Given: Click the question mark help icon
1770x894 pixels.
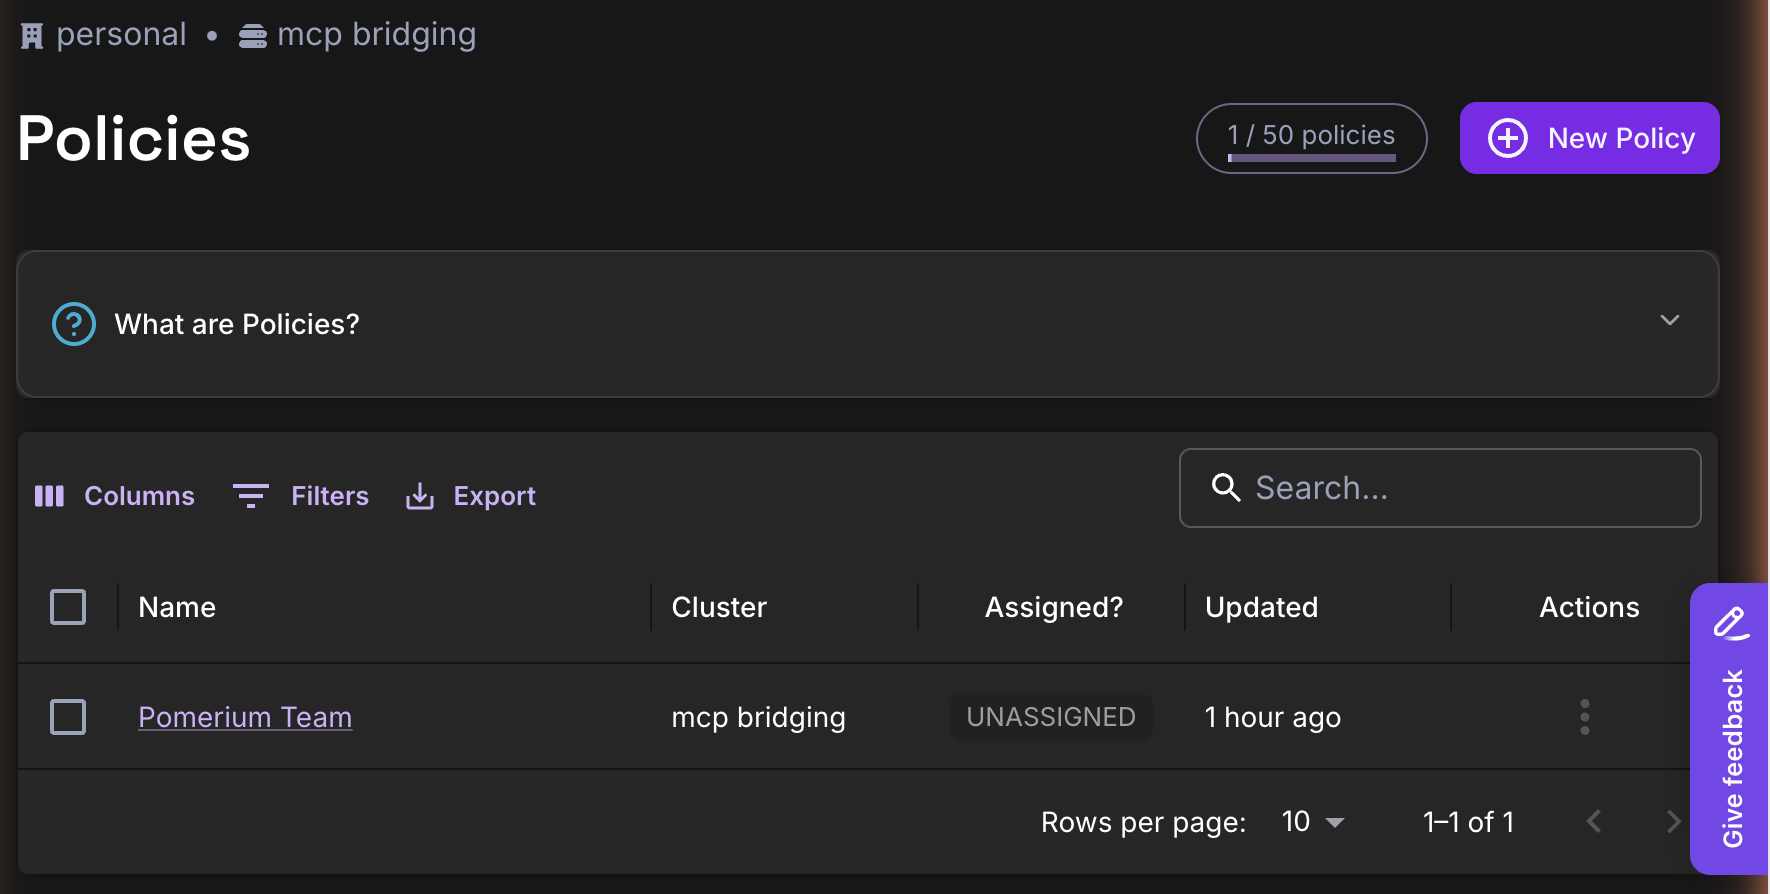Looking at the screenshot, I should [74, 324].
